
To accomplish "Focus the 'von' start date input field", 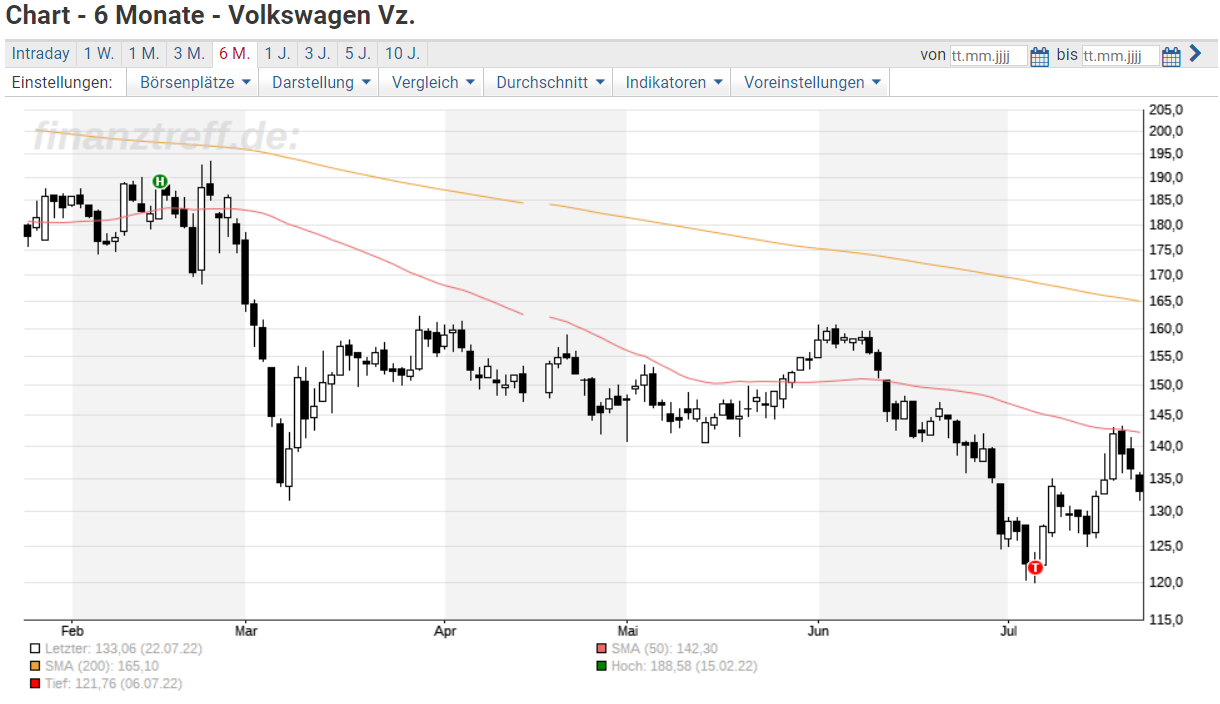I will (x=988, y=56).
